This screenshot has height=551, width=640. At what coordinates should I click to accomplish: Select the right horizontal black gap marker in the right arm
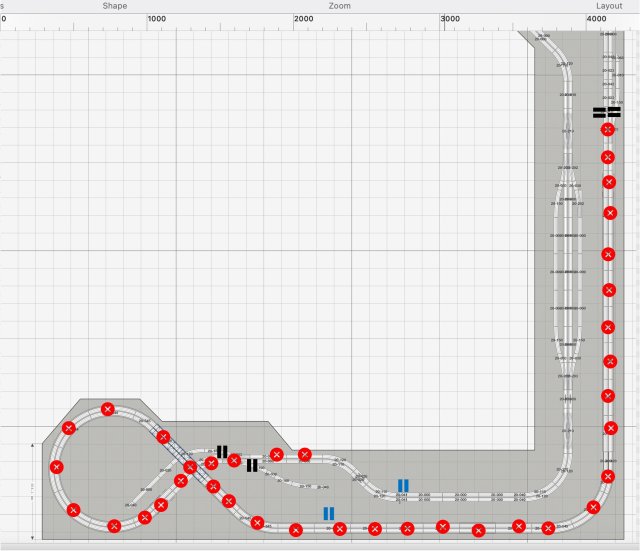[x=614, y=112]
